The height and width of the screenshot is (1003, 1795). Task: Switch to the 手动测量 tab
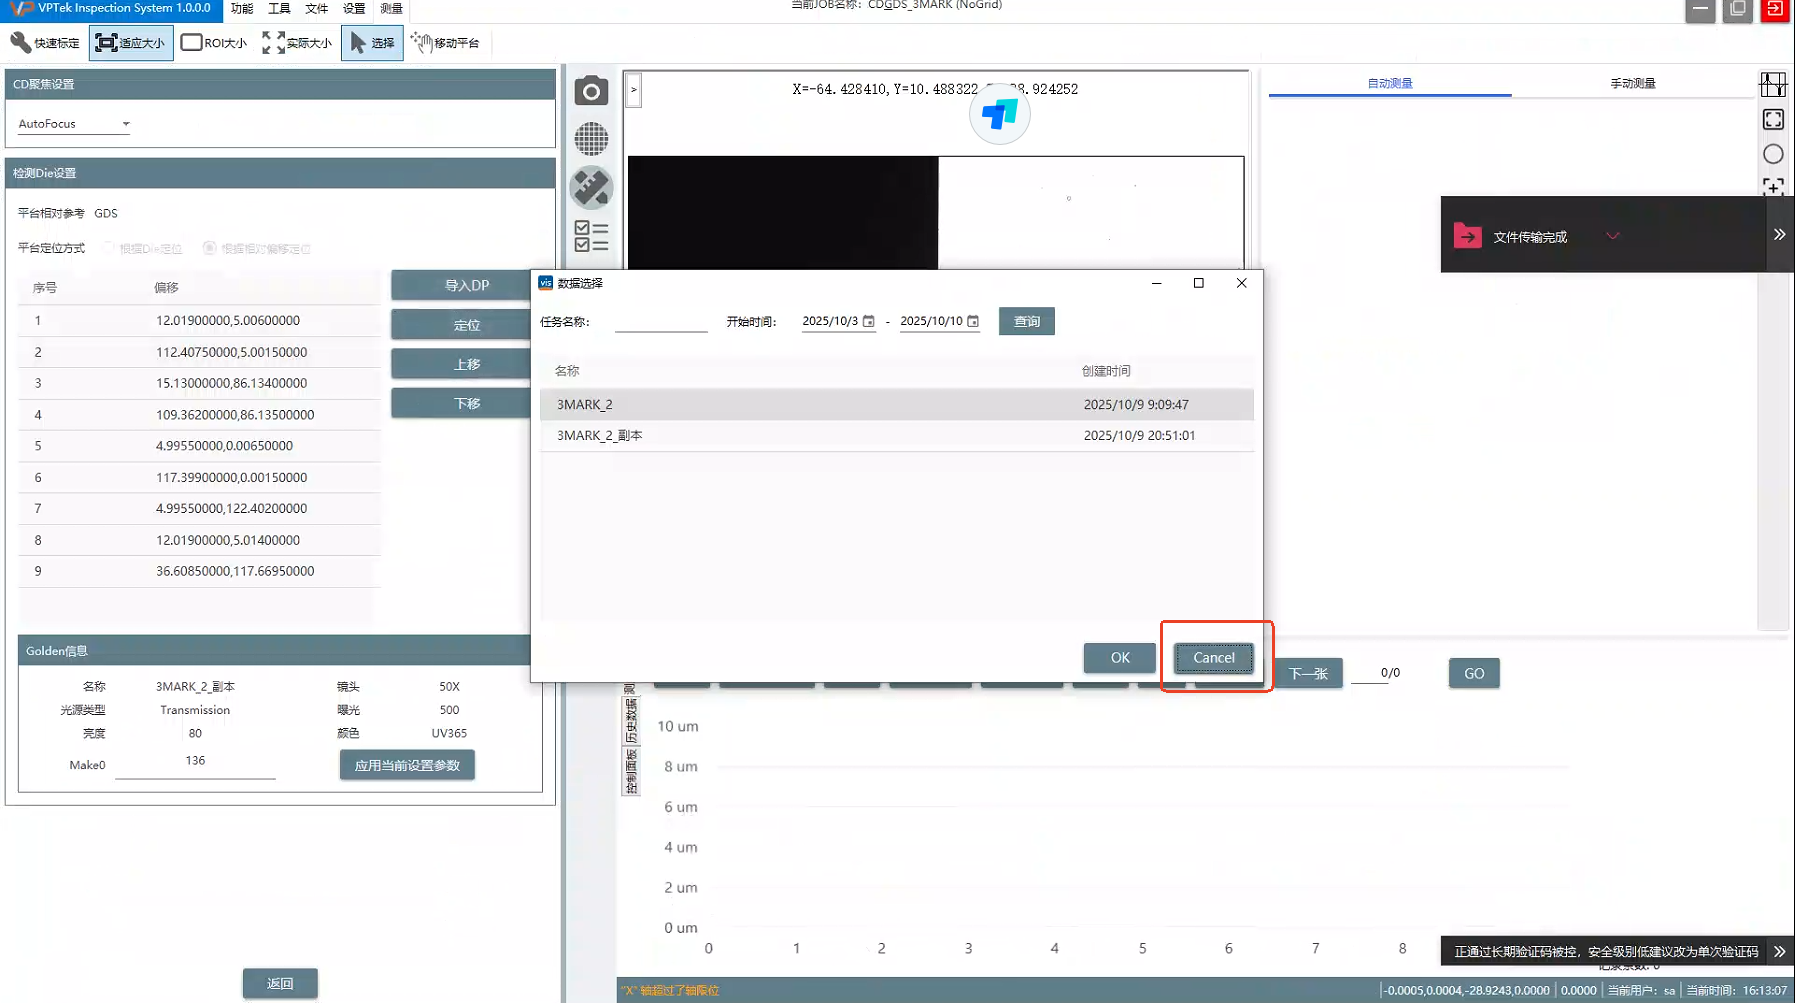[1632, 84]
